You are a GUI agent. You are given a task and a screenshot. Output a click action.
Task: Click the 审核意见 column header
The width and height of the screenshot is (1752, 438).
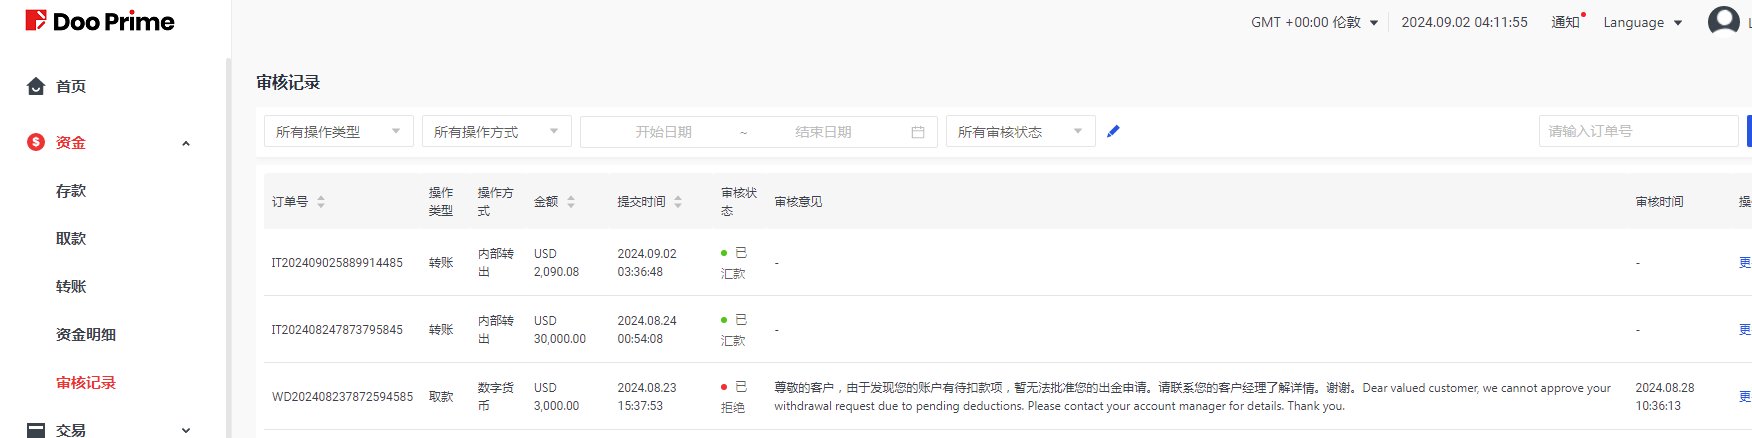point(798,201)
